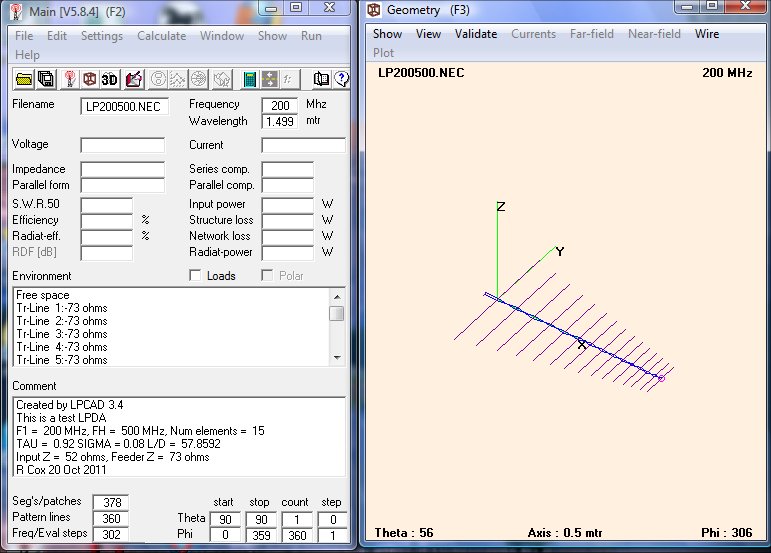771x553 pixels.
Task: Open the Window menu
Action: pos(222,36)
